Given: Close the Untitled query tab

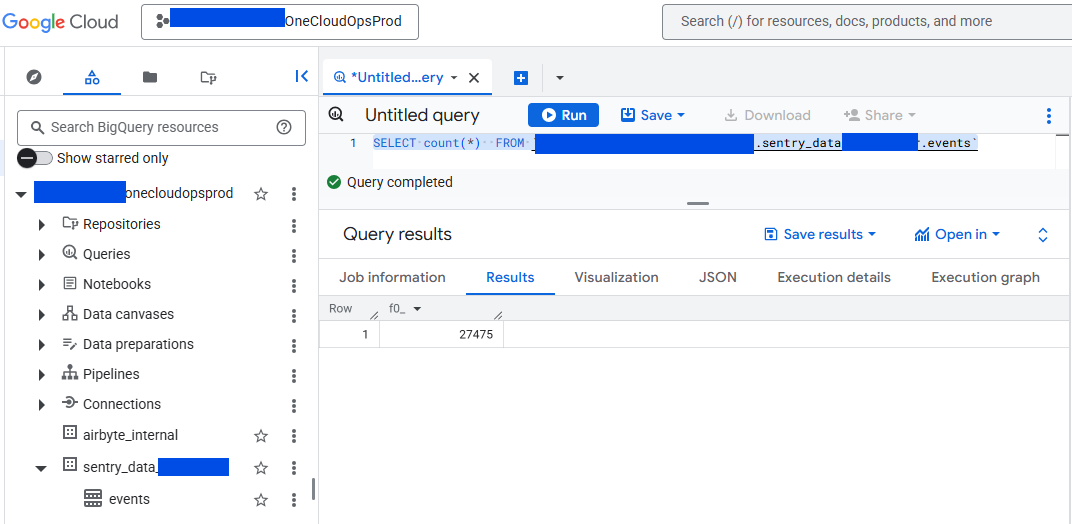Looking at the screenshot, I should [x=474, y=78].
